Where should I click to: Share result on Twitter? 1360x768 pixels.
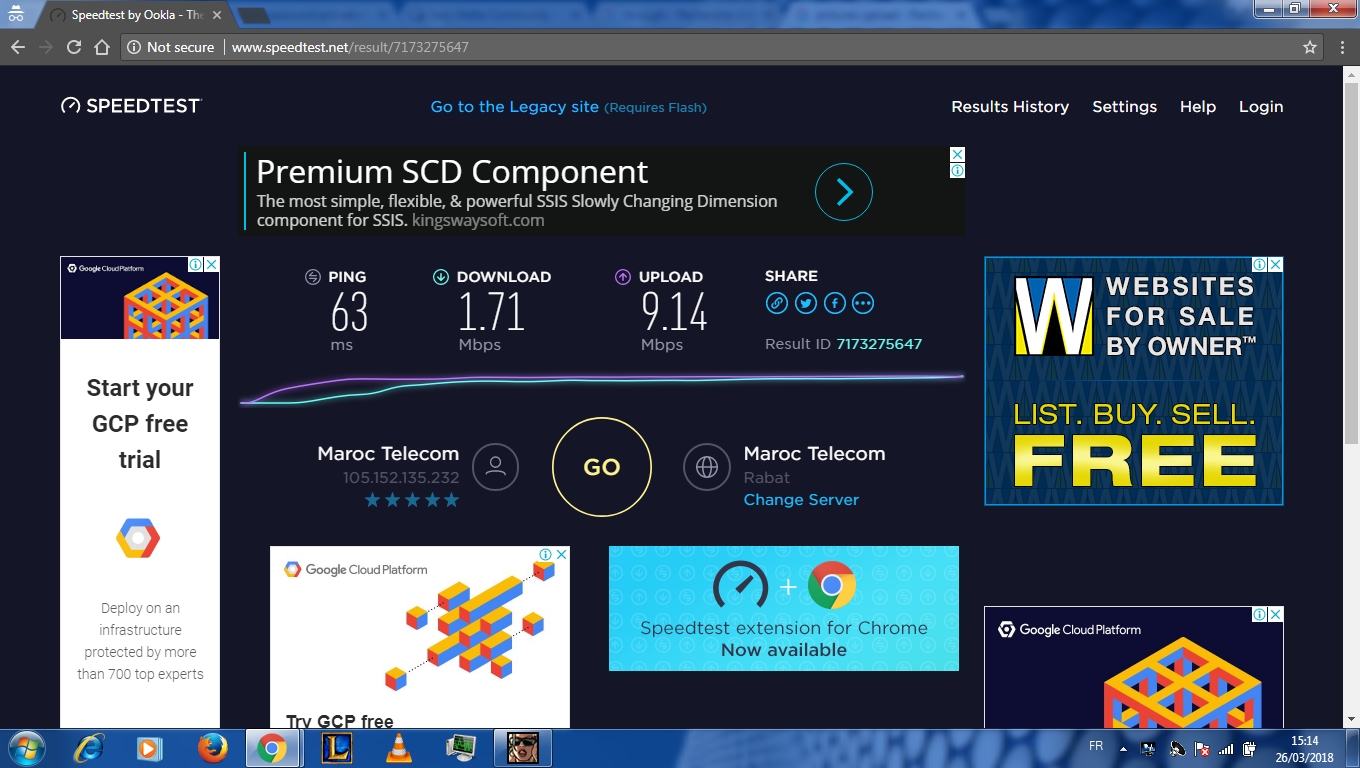coord(806,303)
